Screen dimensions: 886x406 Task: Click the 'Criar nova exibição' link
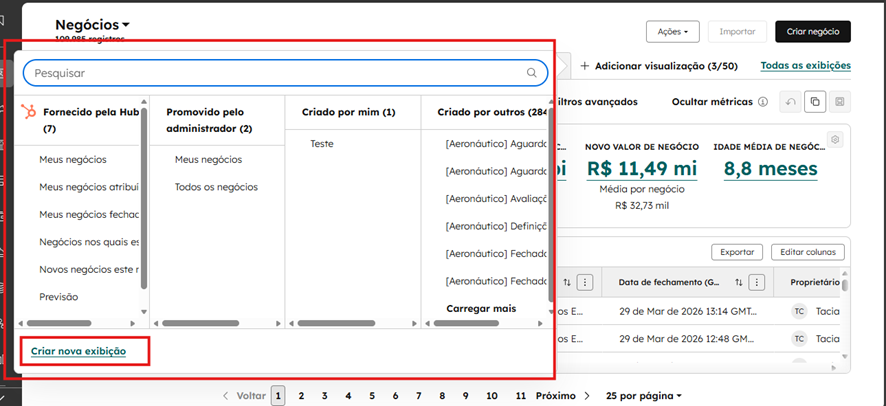[78, 351]
